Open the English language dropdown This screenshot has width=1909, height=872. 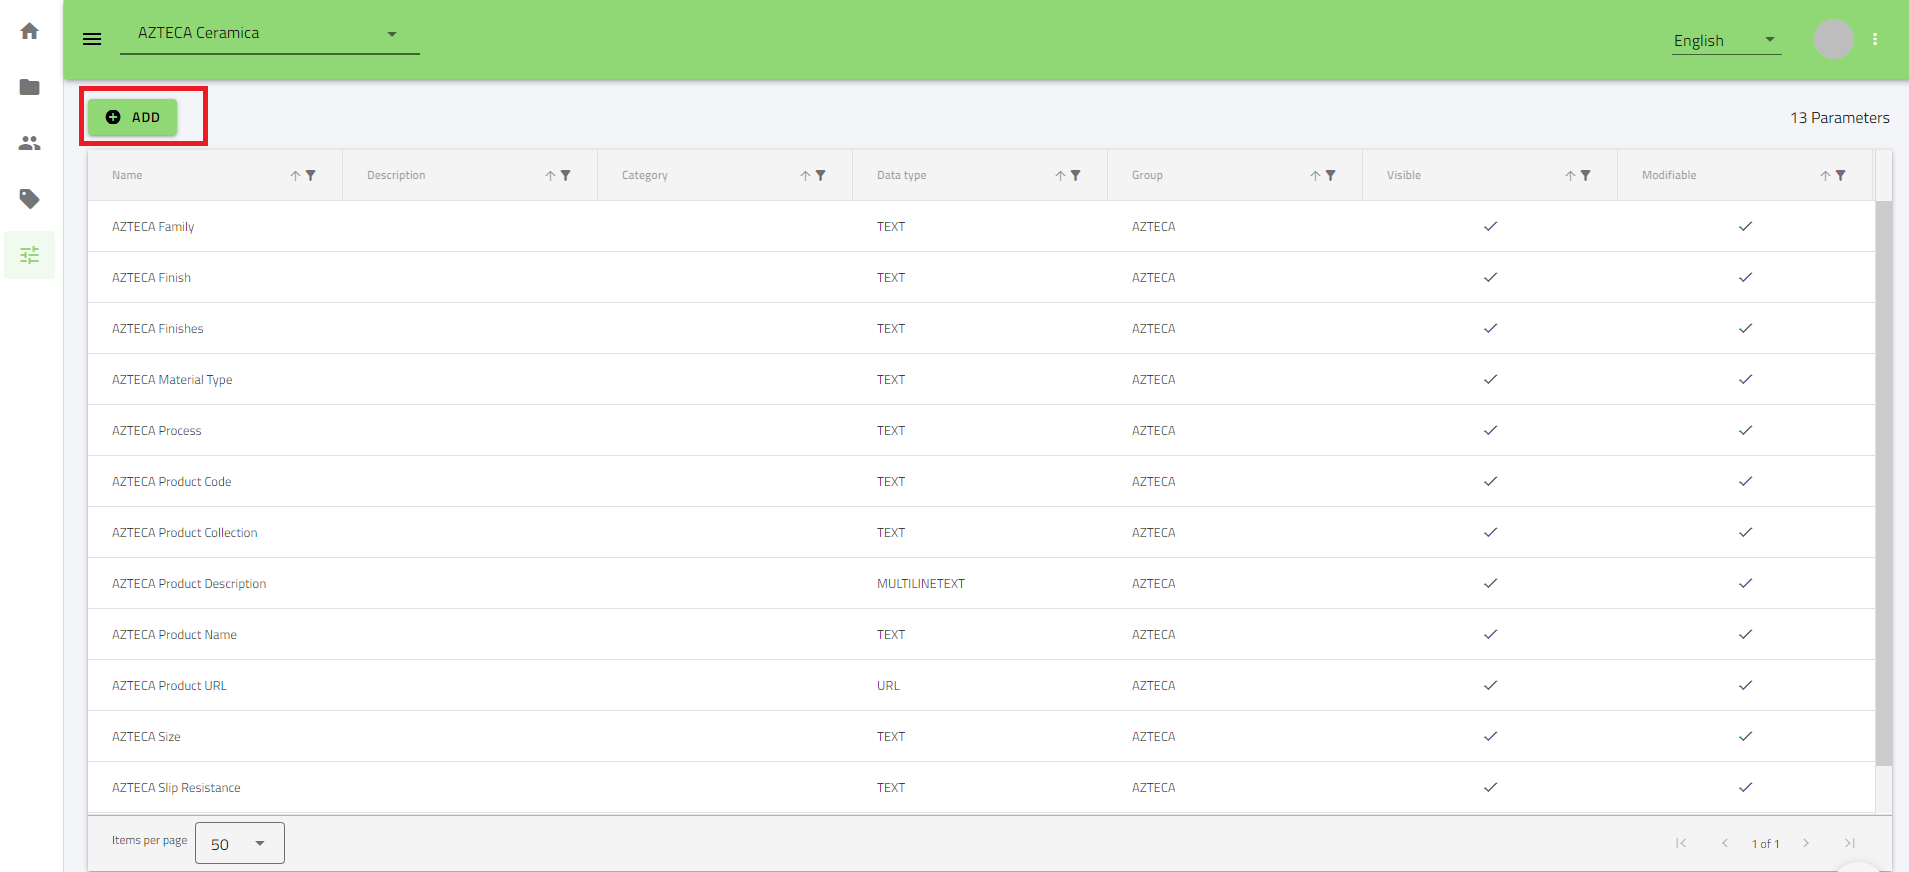1727,41
